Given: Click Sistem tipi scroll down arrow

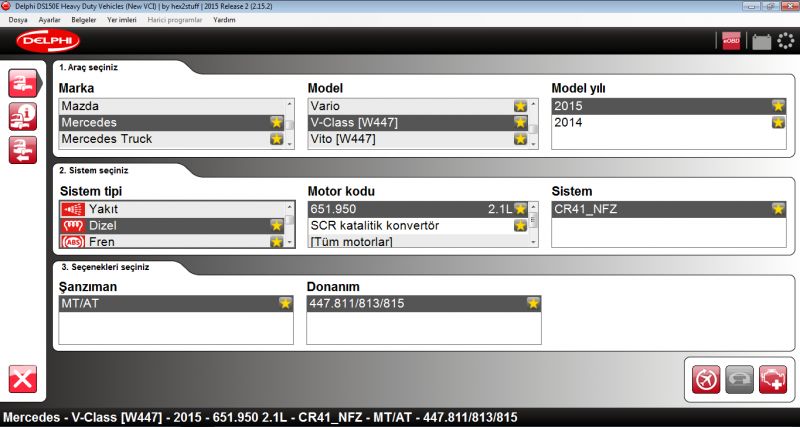Looking at the screenshot, I should coord(290,243).
